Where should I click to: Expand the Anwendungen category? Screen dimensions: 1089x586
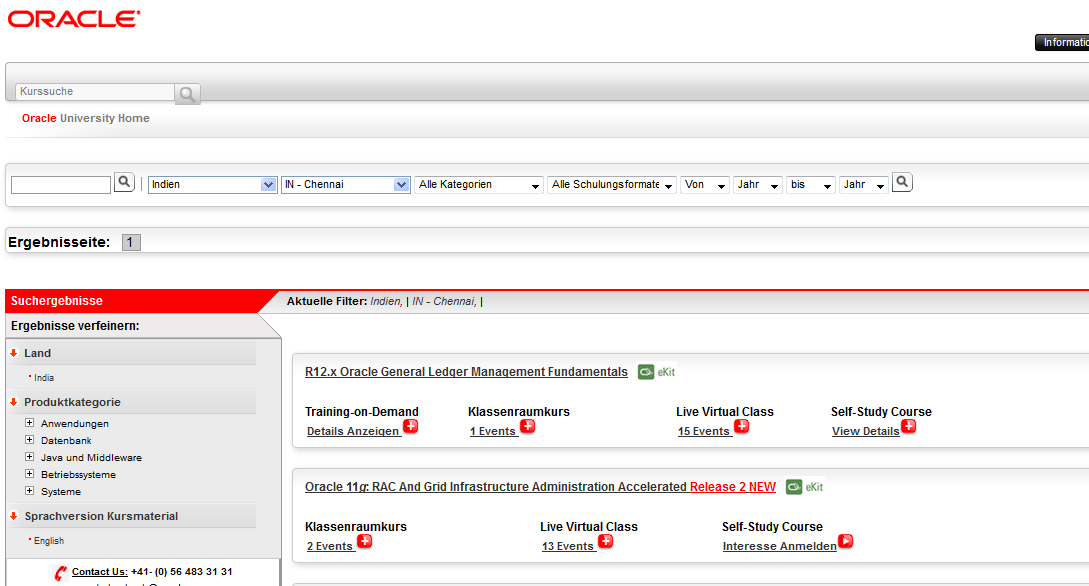29,422
